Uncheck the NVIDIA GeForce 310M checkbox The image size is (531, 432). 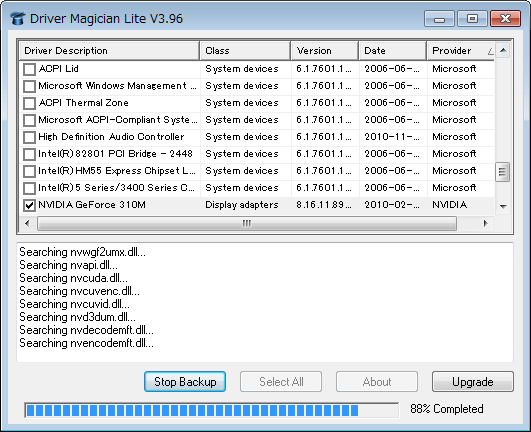[x=29, y=205]
